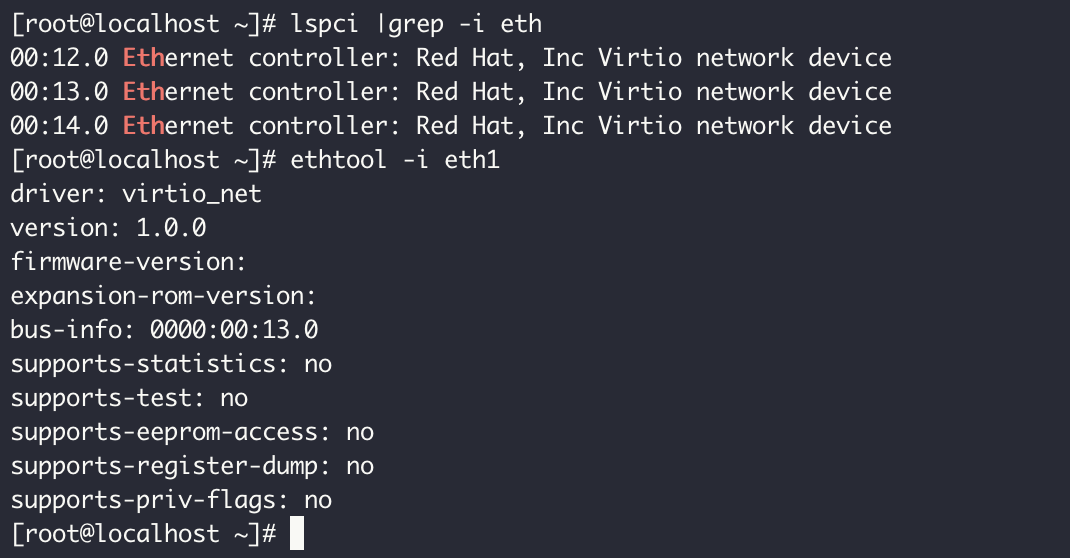Viewport: 1070px width, 558px height.
Task: Click the 'lspci' command text on the first line
Action: (x=325, y=23)
